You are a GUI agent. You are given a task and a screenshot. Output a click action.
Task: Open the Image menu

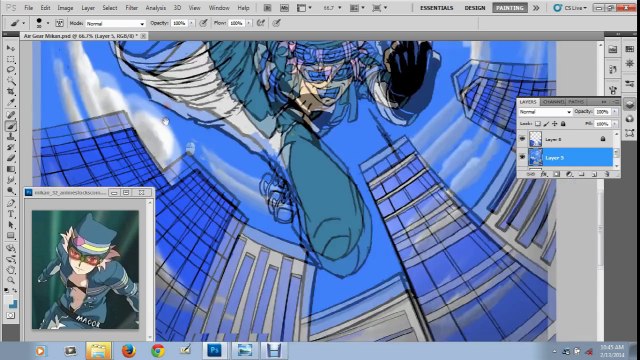(65, 8)
